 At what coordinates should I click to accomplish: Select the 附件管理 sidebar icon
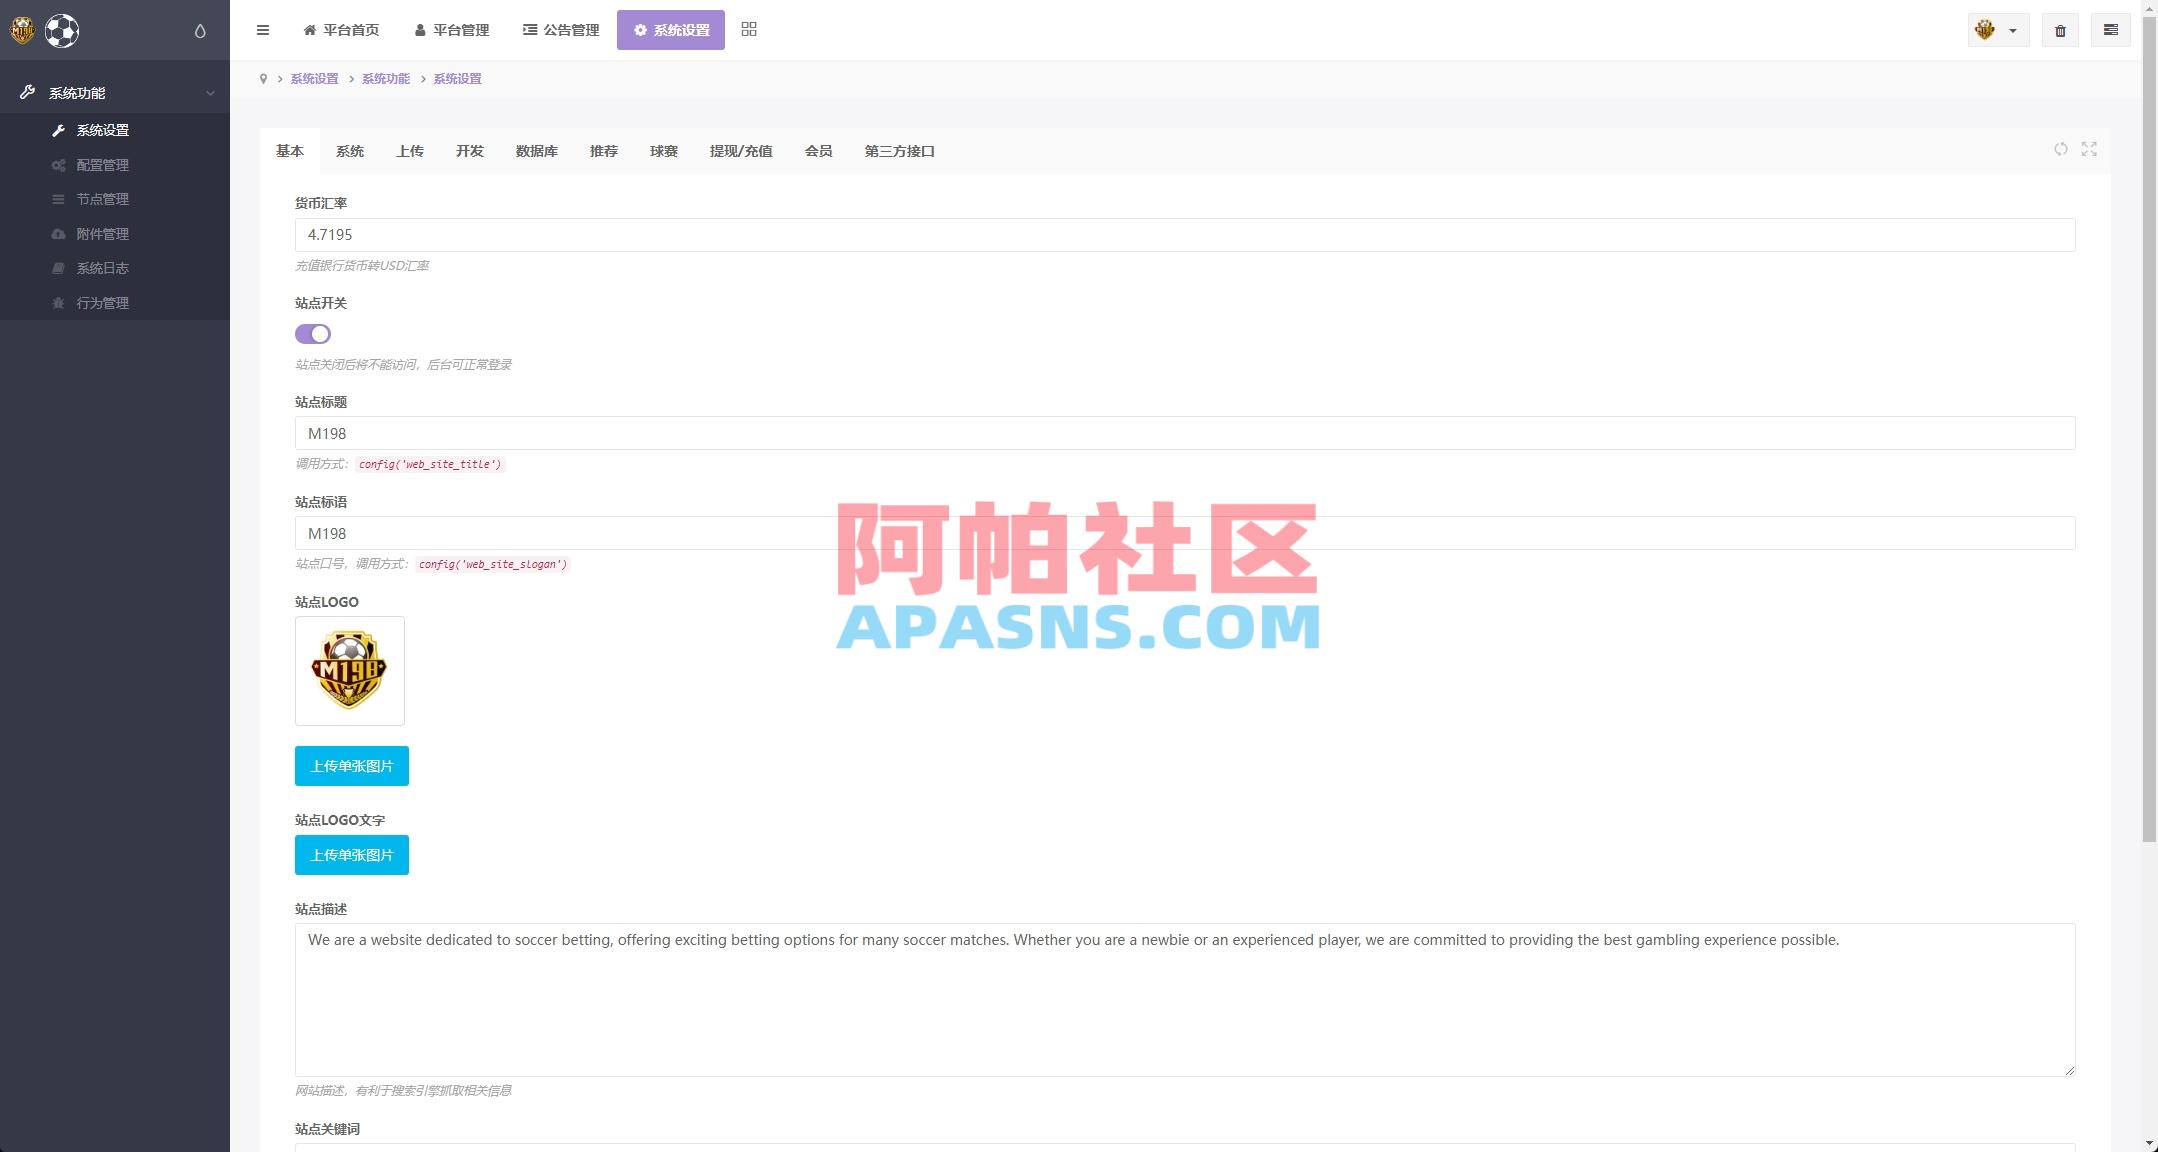[x=60, y=233]
